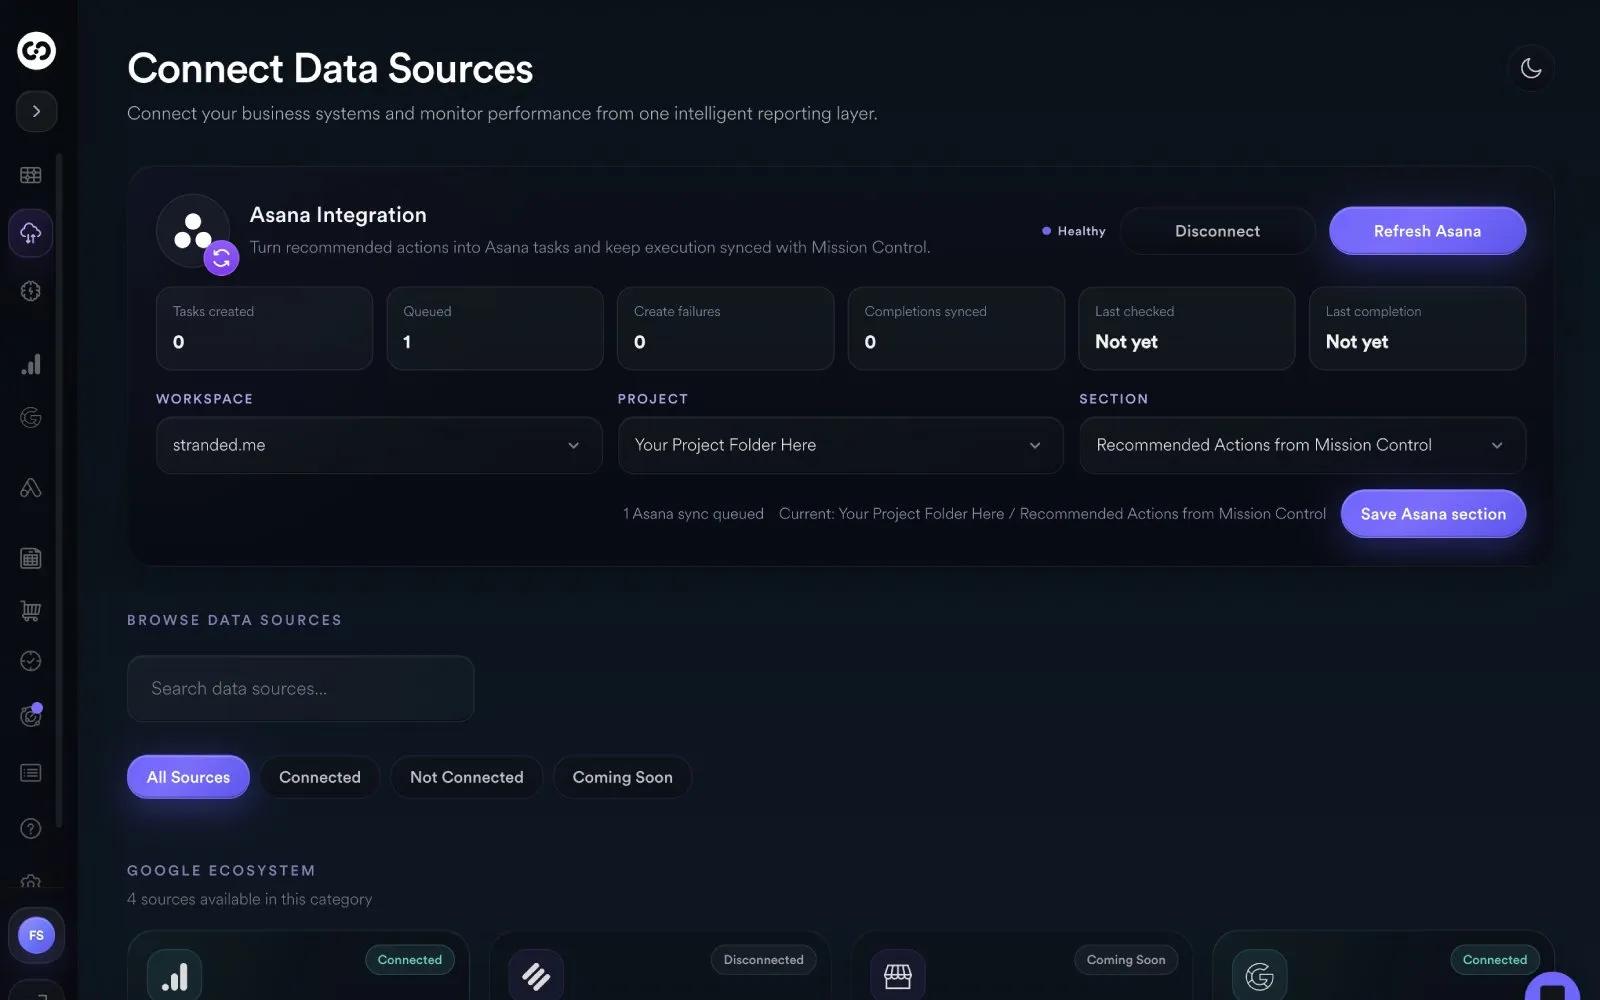Open the help question mark icon
Image resolution: width=1600 pixels, height=1000 pixels.
coord(31,828)
